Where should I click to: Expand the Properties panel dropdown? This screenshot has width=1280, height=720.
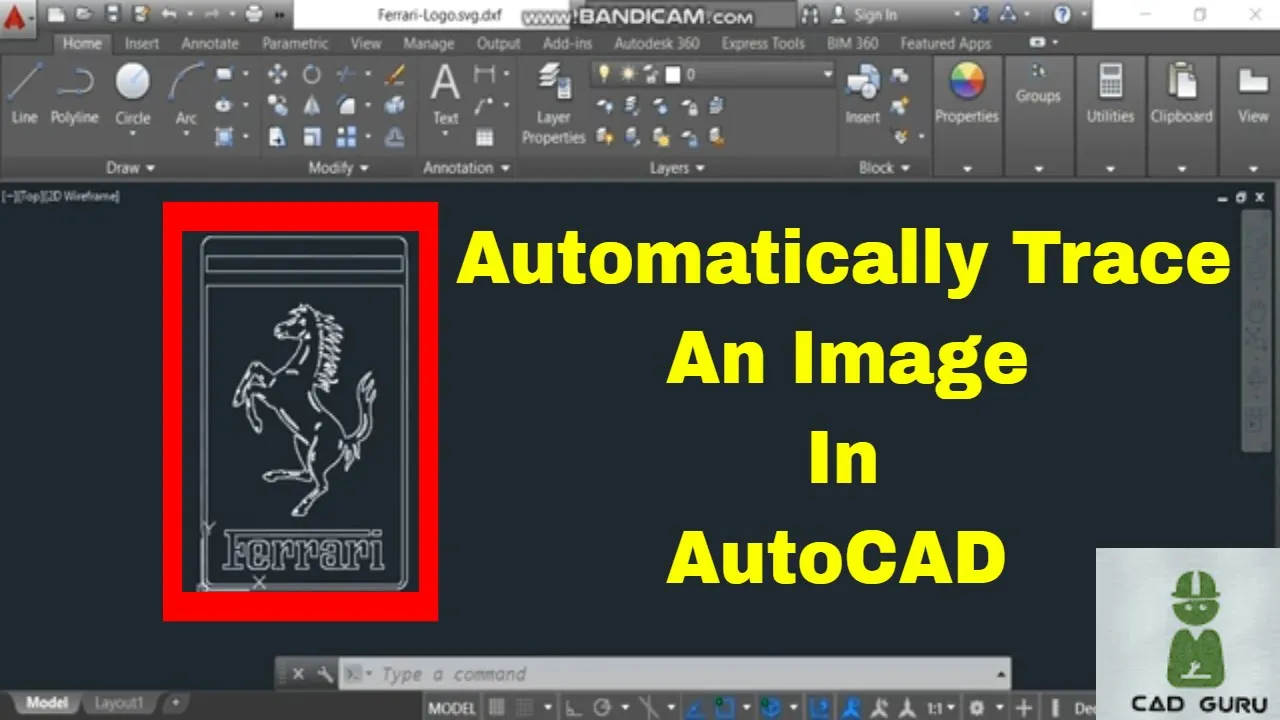[966, 169]
